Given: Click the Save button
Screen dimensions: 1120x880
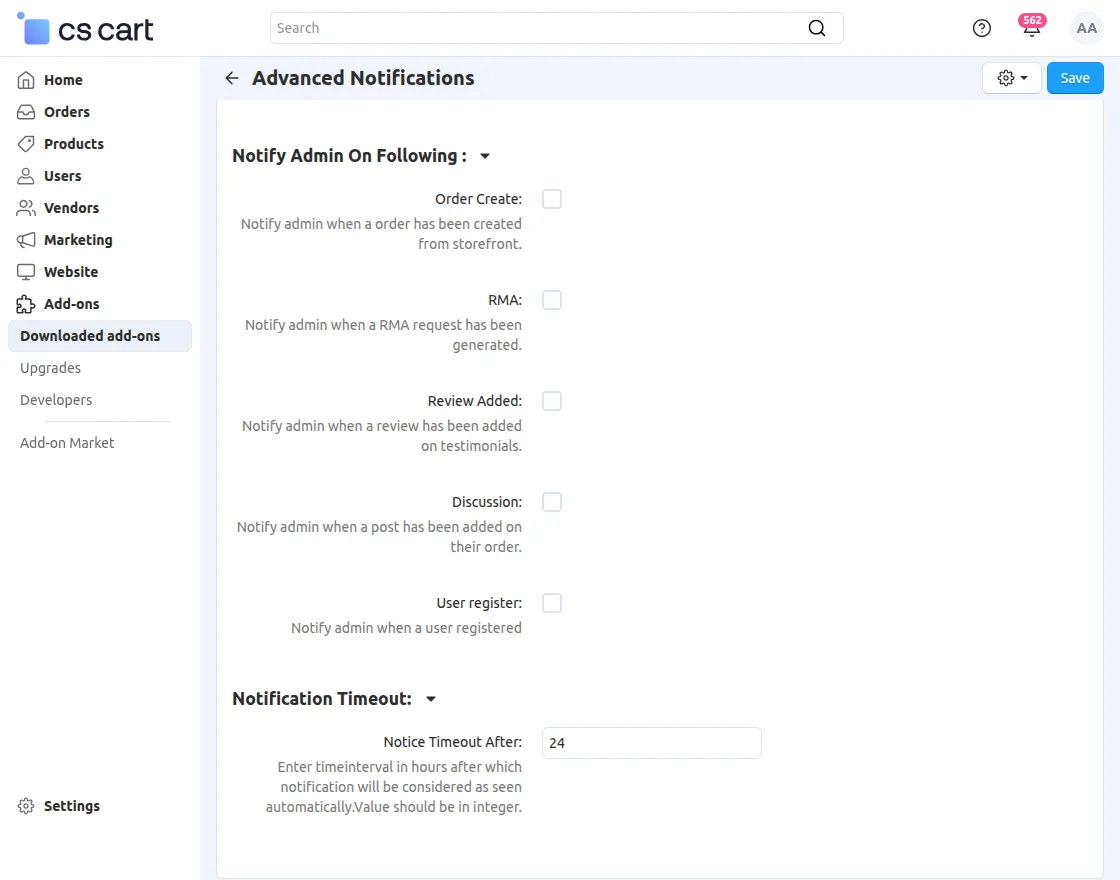Looking at the screenshot, I should (1074, 77).
